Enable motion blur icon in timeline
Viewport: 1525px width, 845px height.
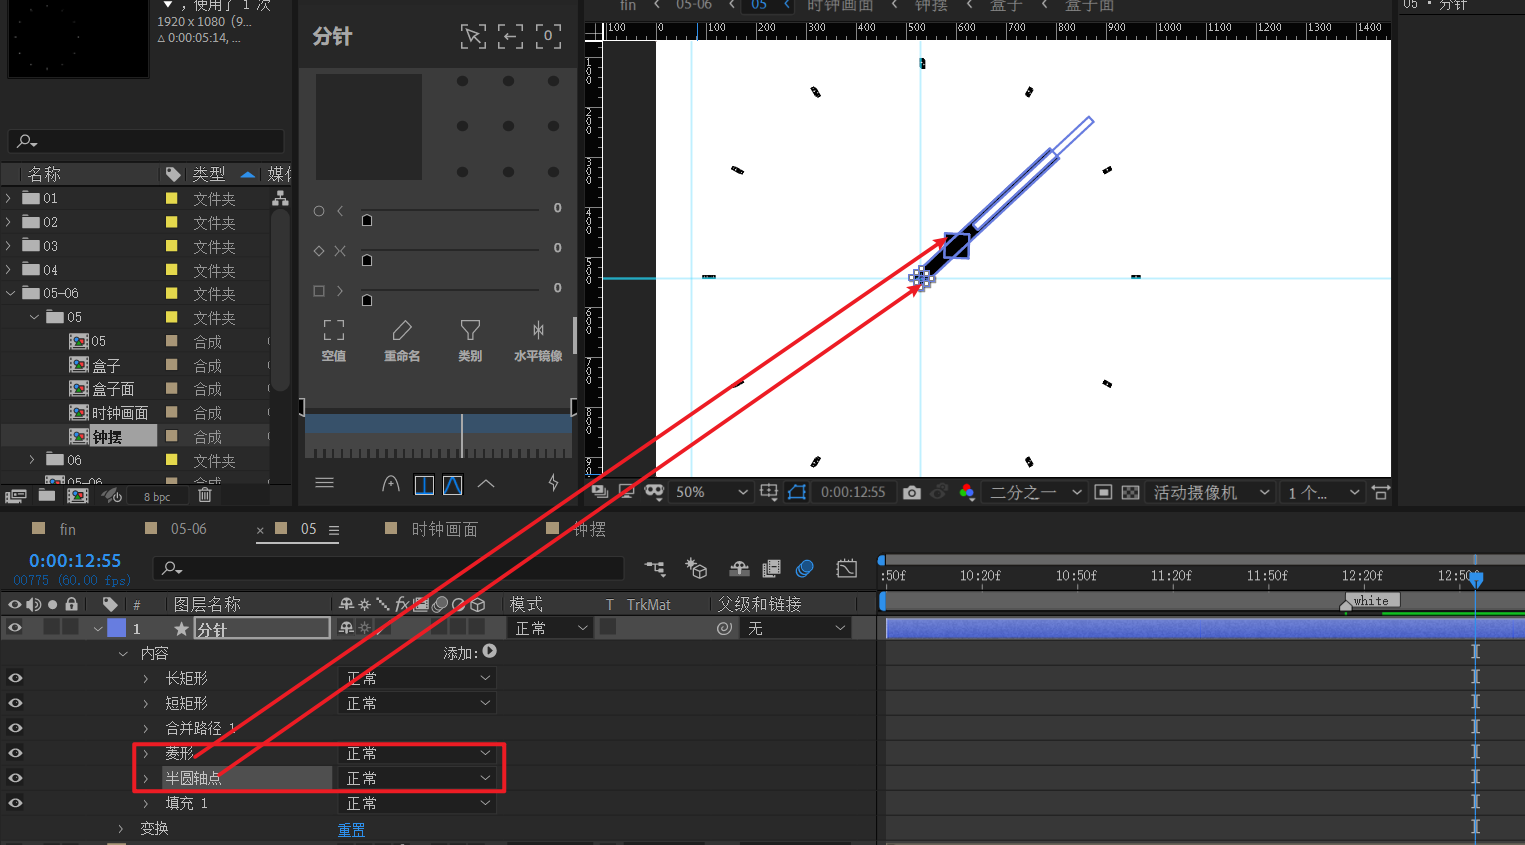805,569
